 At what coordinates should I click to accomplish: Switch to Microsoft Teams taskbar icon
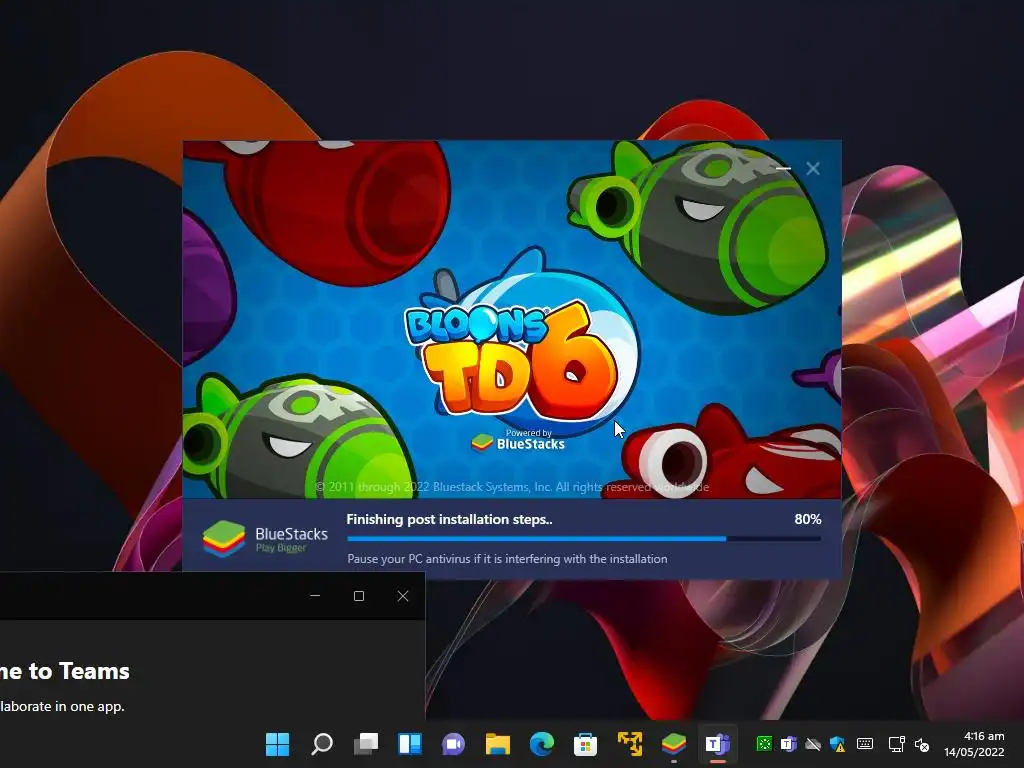coord(717,744)
